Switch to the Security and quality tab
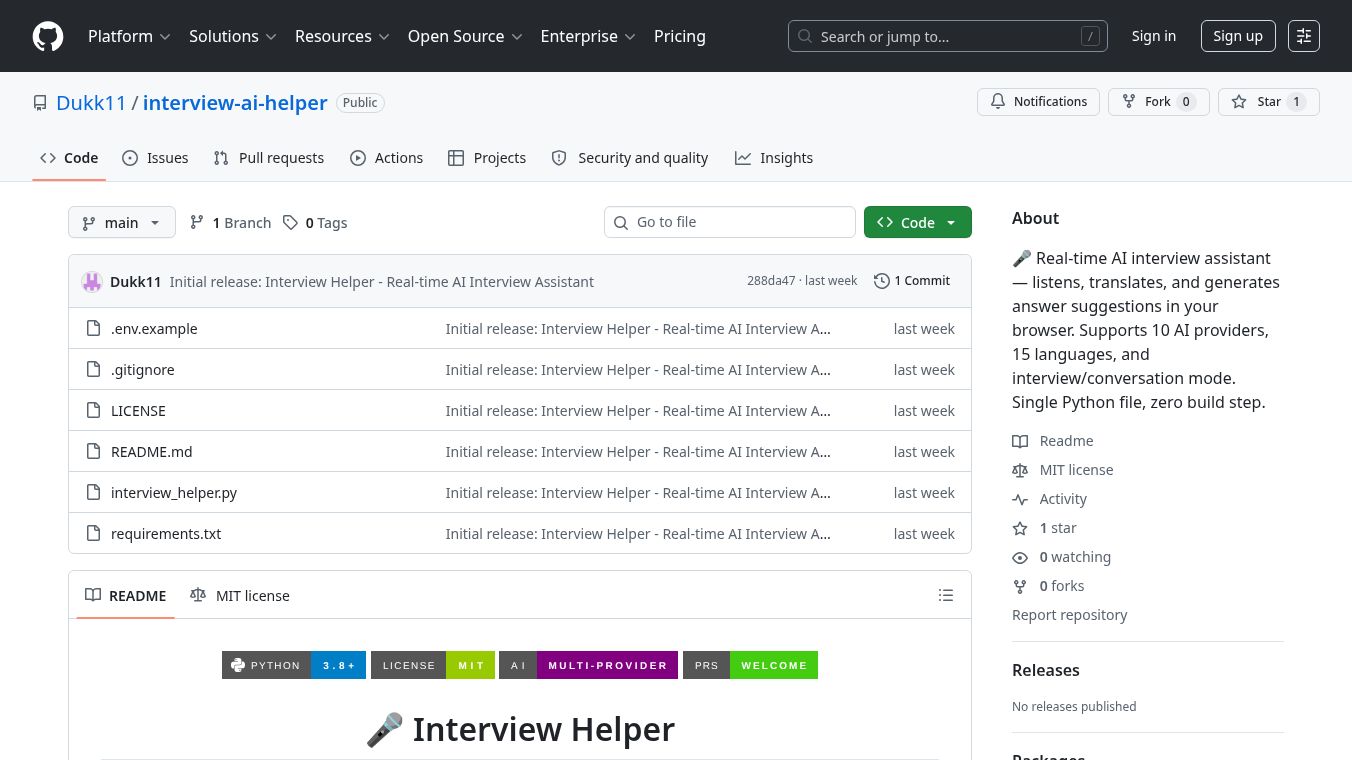 coord(630,158)
